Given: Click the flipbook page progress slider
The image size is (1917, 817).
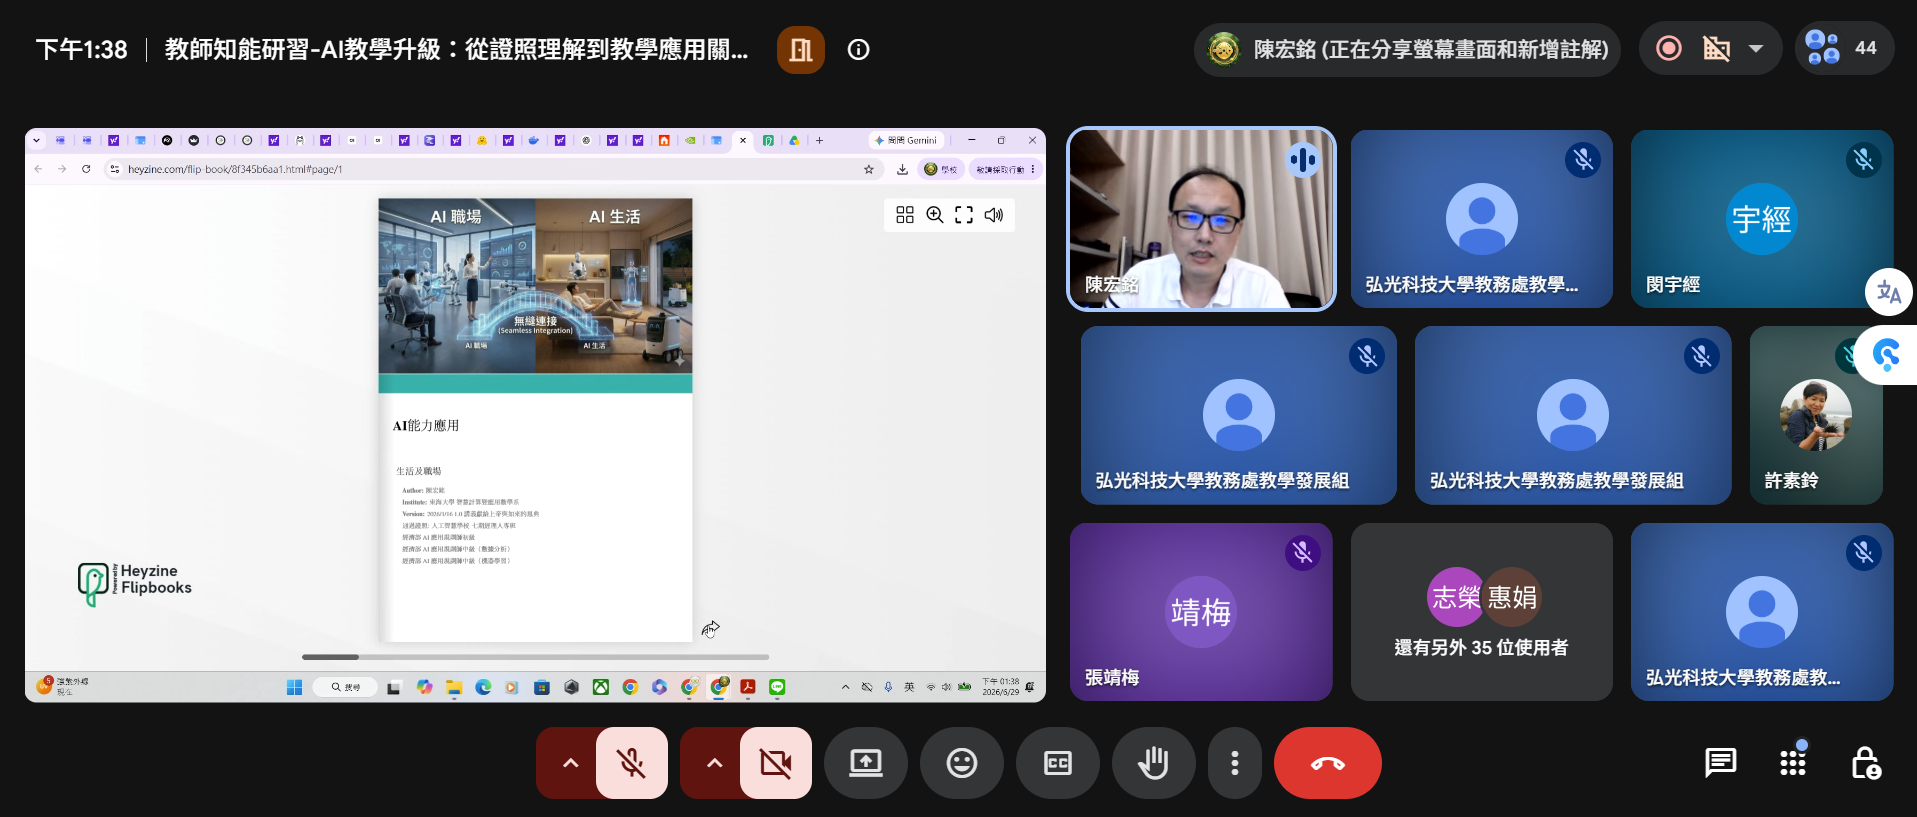Looking at the screenshot, I should click(x=536, y=657).
